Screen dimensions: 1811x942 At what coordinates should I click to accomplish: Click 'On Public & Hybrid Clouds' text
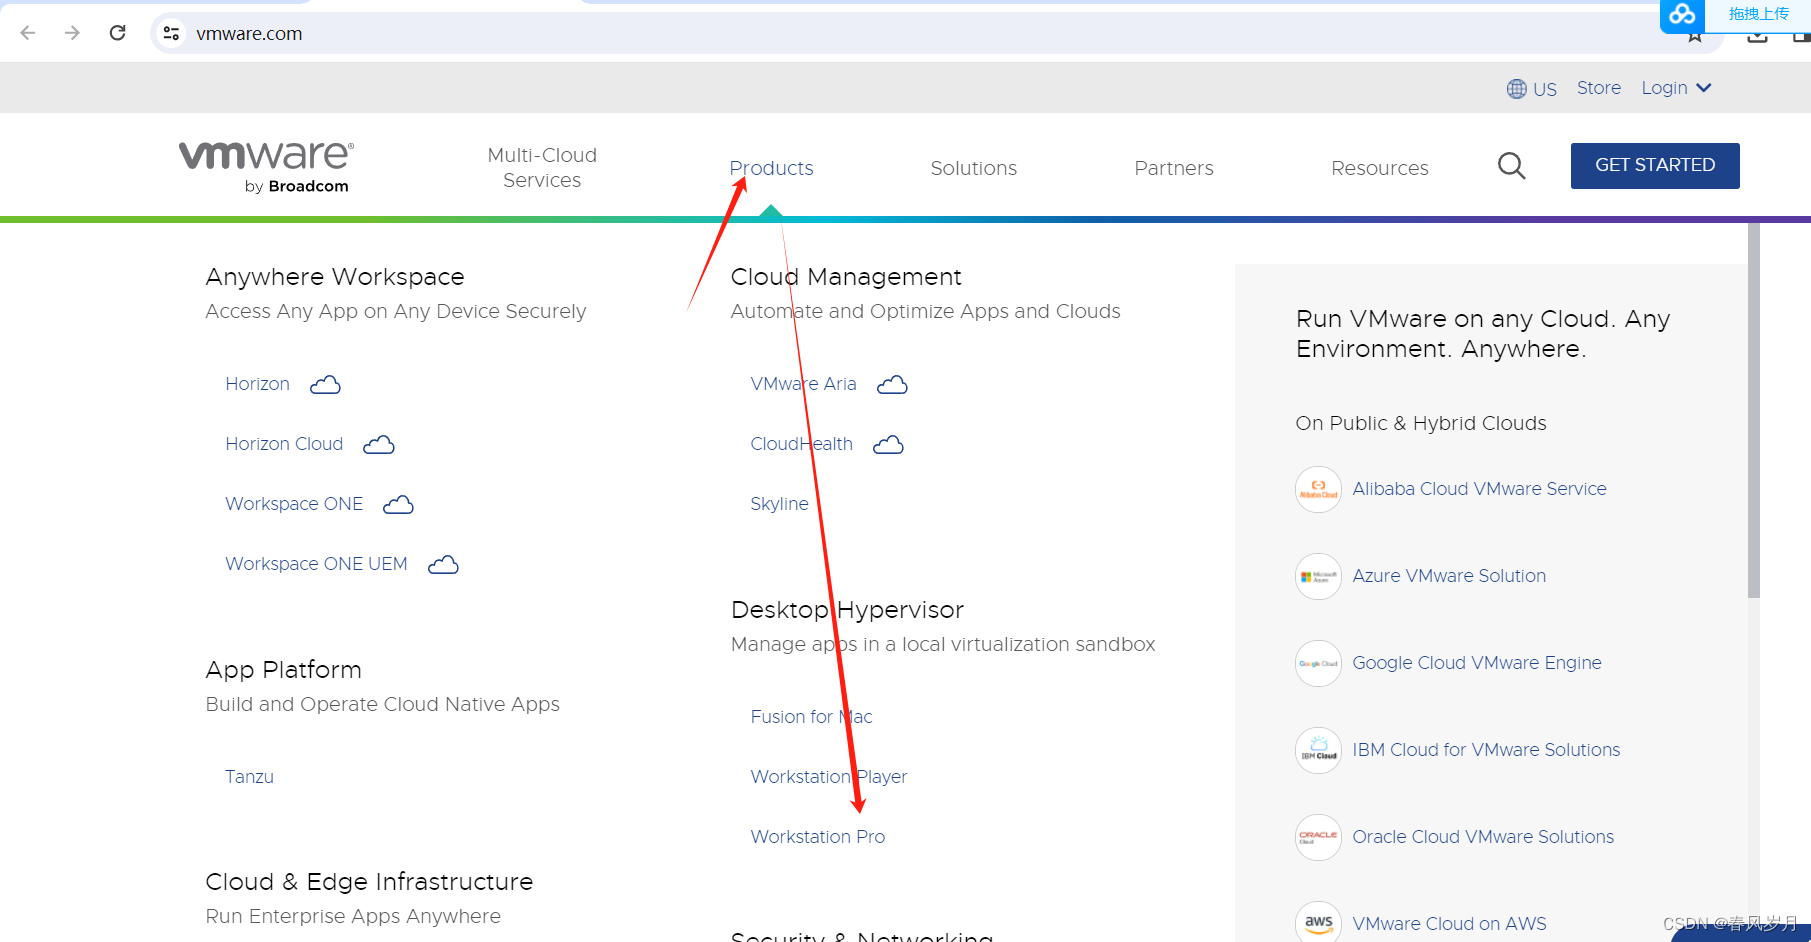click(1420, 423)
